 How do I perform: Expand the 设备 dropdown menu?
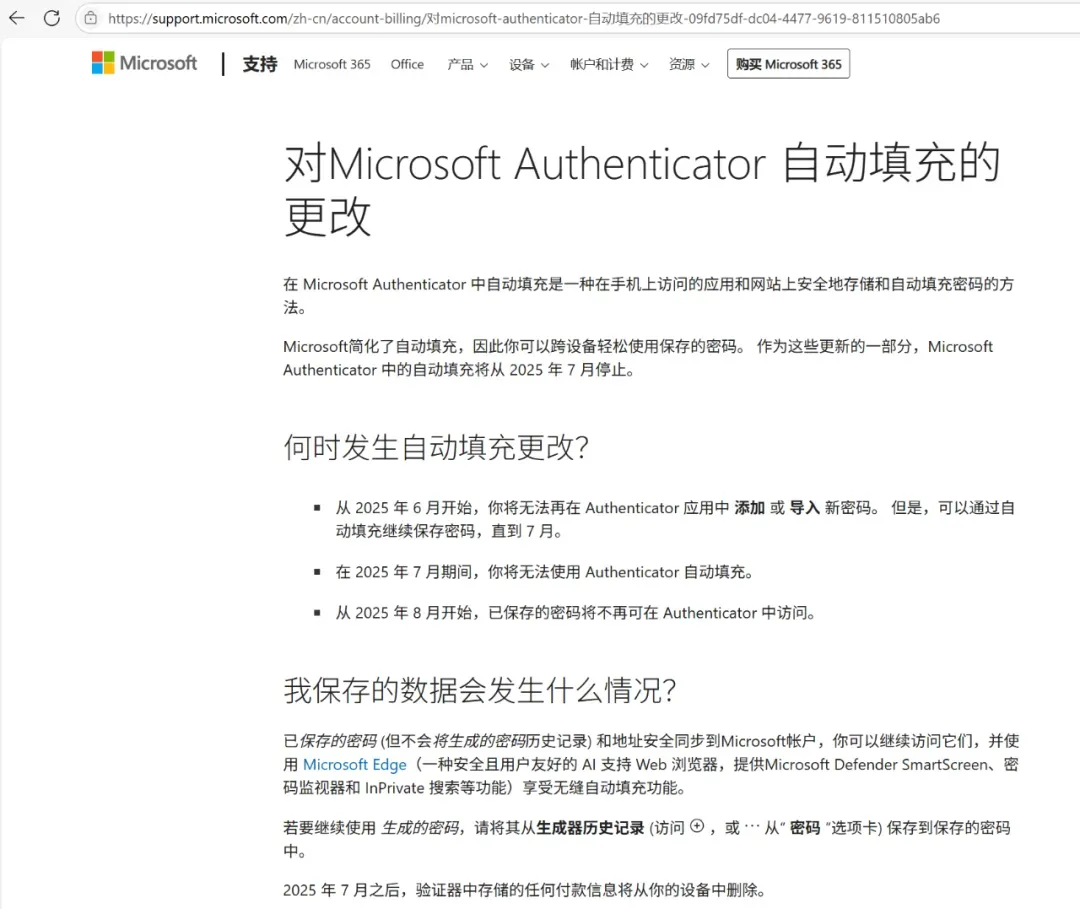click(529, 64)
